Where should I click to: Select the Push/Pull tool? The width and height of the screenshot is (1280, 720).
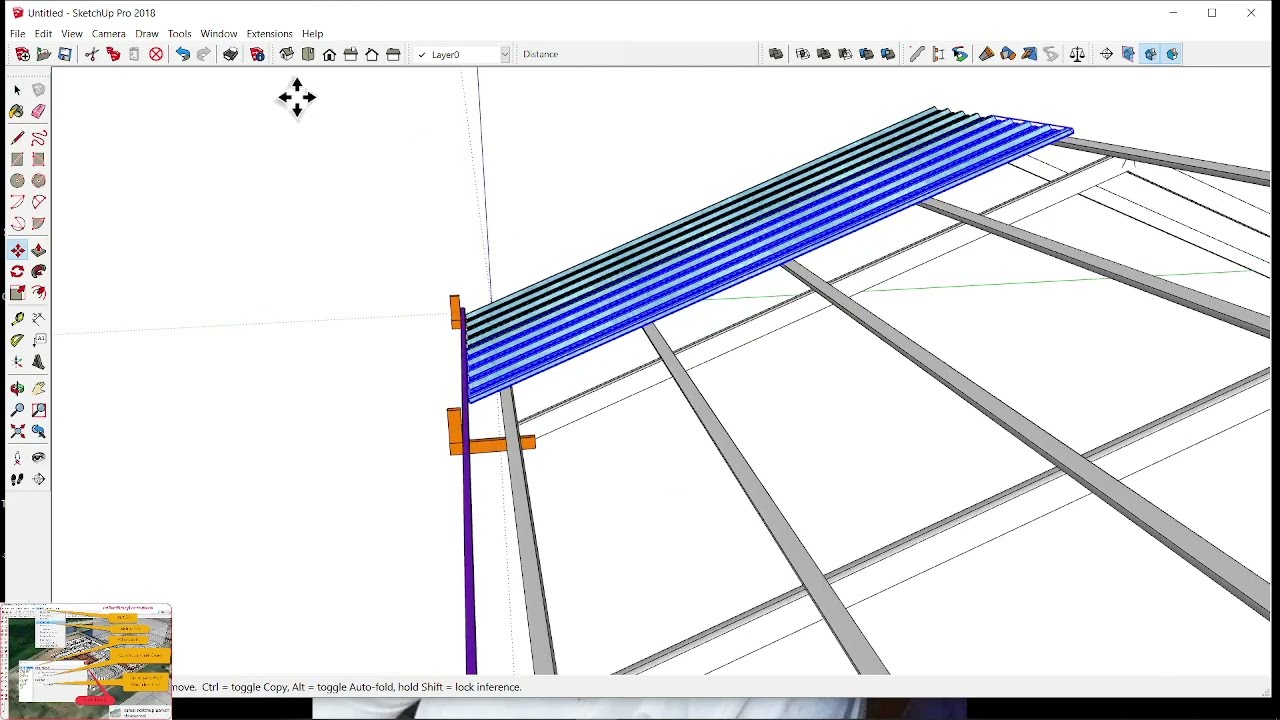(x=38, y=251)
